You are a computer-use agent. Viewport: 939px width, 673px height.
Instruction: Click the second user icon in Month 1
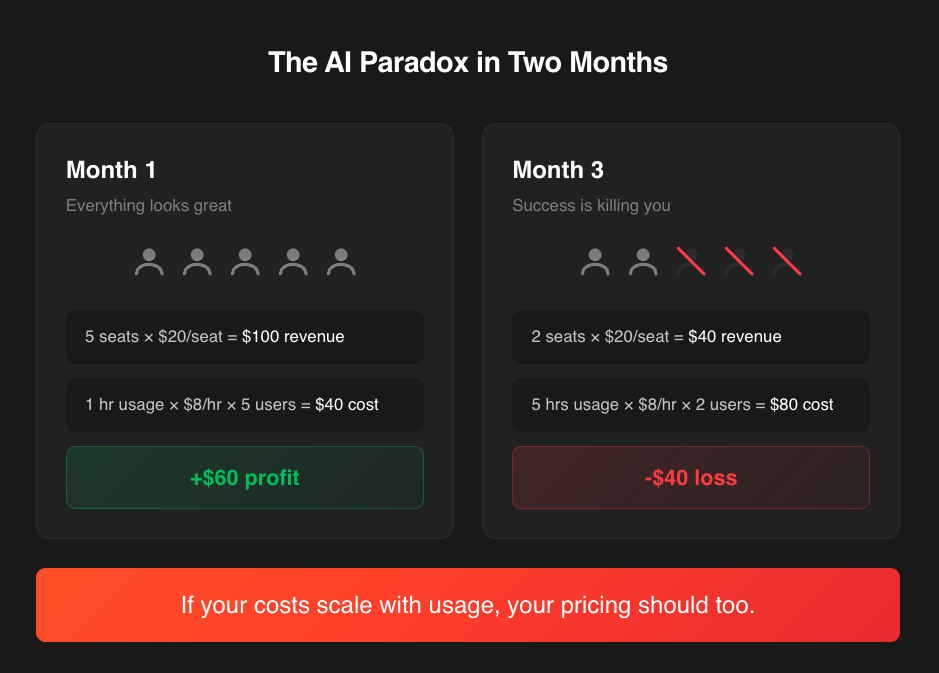(x=197, y=262)
